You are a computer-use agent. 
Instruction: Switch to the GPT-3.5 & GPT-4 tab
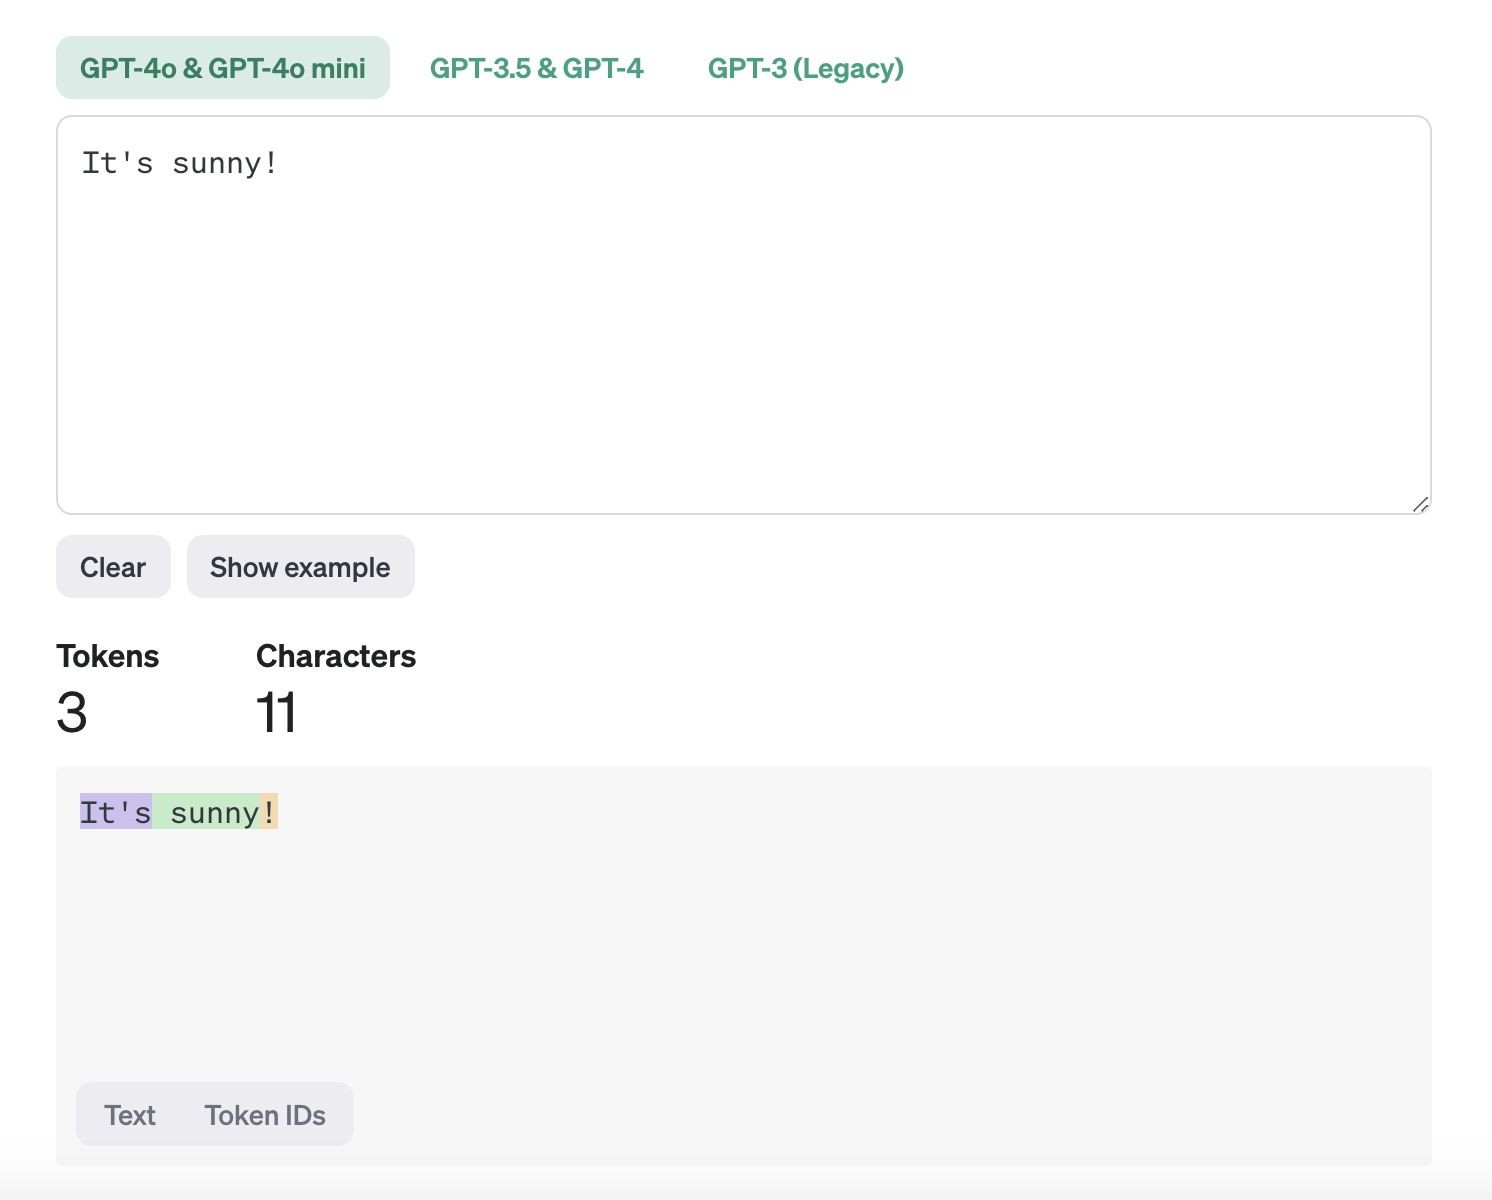(x=536, y=68)
